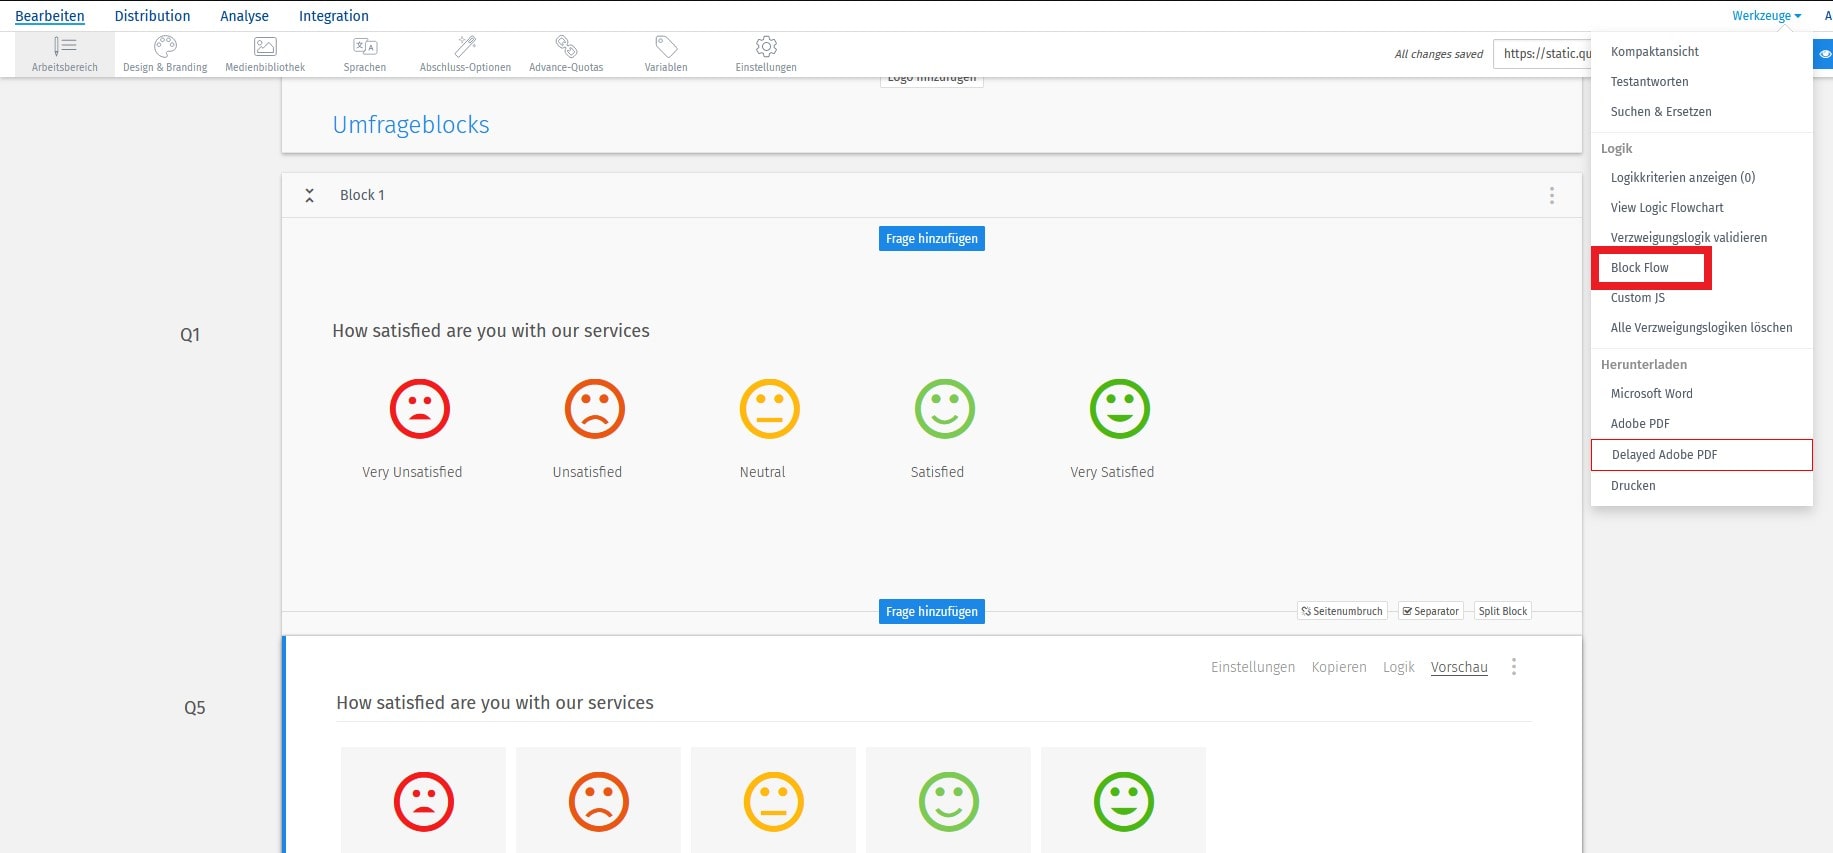Open Block 1 three-dot options menu
The width and height of the screenshot is (1833, 853).
point(1552,195)
